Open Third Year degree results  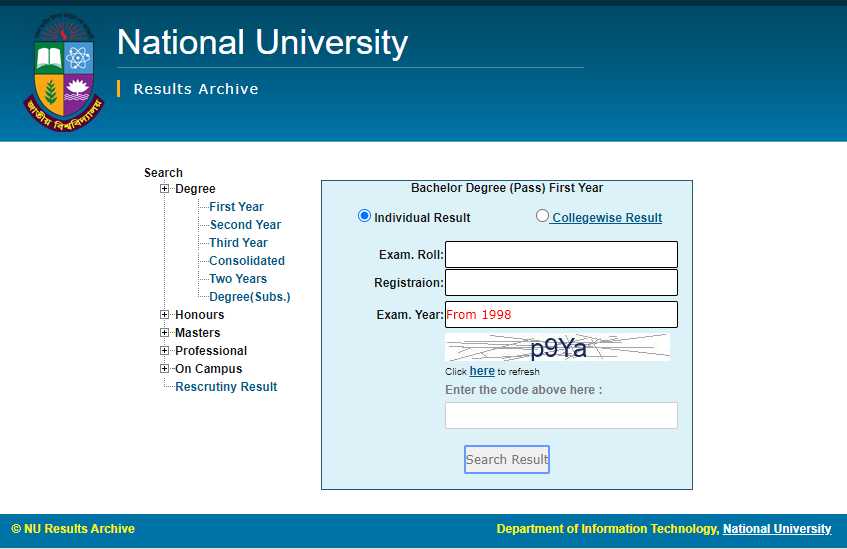[238, 243]
